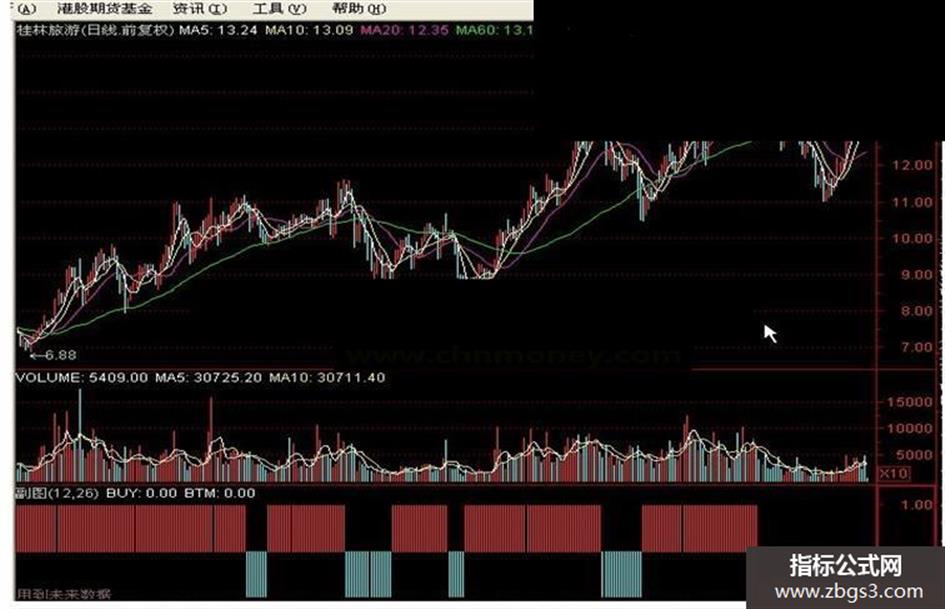Click the 9.00 price axis label
The width and height of the screenshot is (945, 609).
click(916, 274)
